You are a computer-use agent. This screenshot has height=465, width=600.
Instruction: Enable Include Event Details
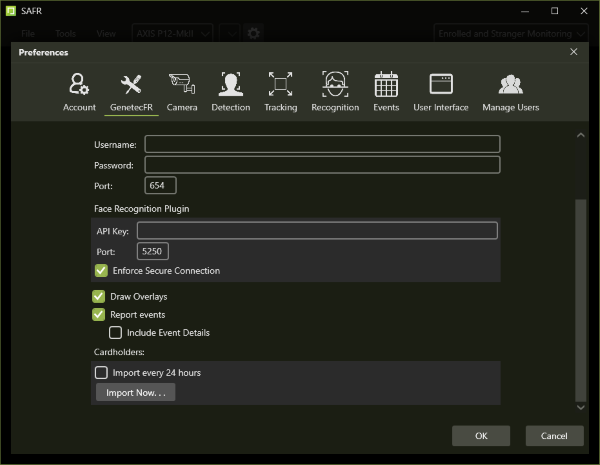point(115,333)
